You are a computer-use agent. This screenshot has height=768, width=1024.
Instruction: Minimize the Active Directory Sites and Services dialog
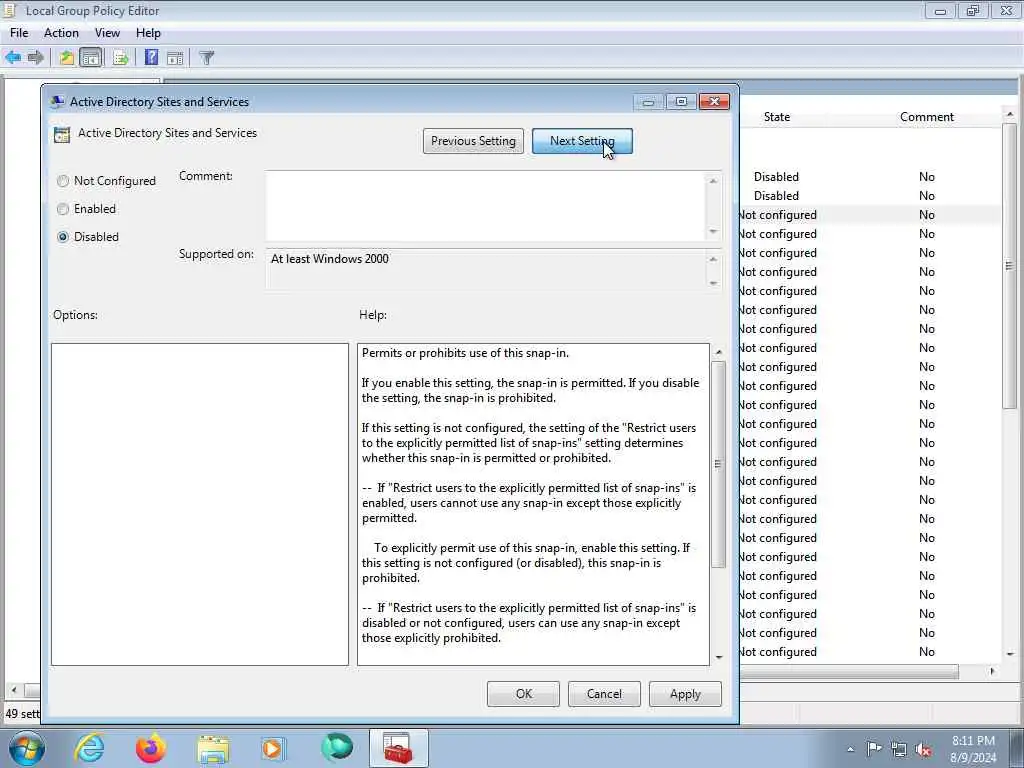pos(648,102)
